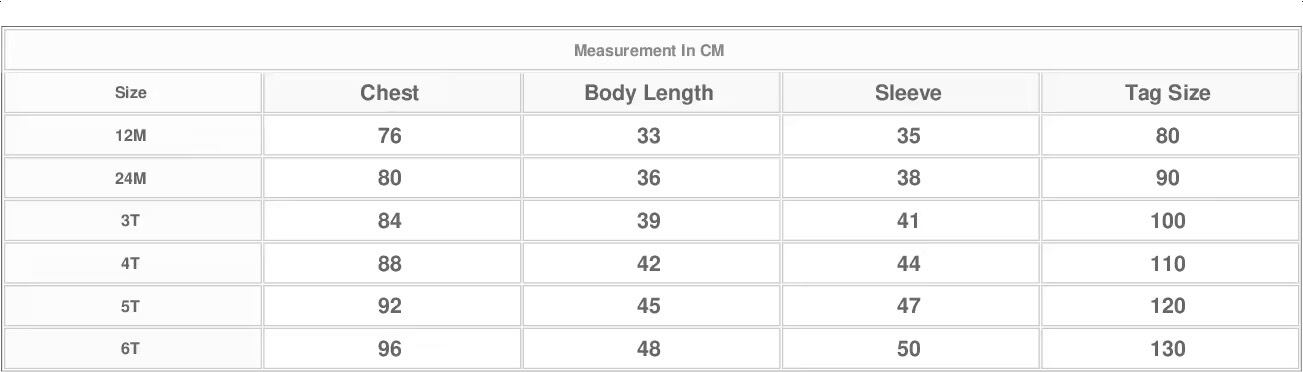Select the 12M size row label
The height and width of the screenshot is (372, 1303).
click(131, 136)
